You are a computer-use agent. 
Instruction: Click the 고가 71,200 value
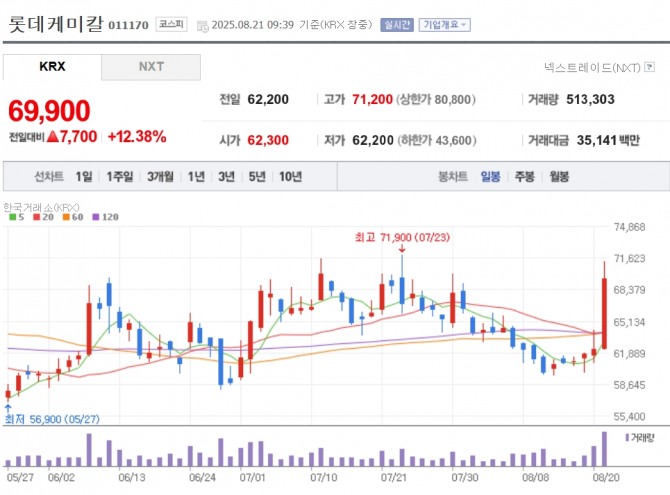(372, 99)
